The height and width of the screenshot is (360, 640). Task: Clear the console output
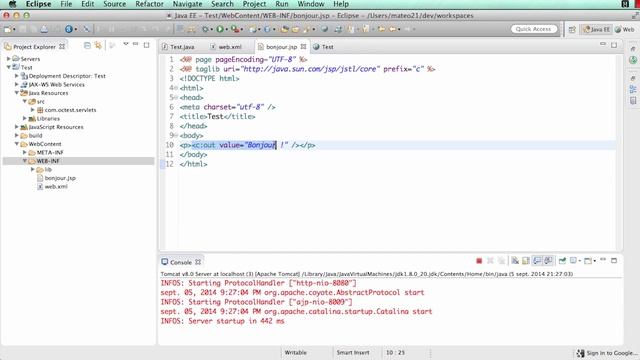coord(515,261)
